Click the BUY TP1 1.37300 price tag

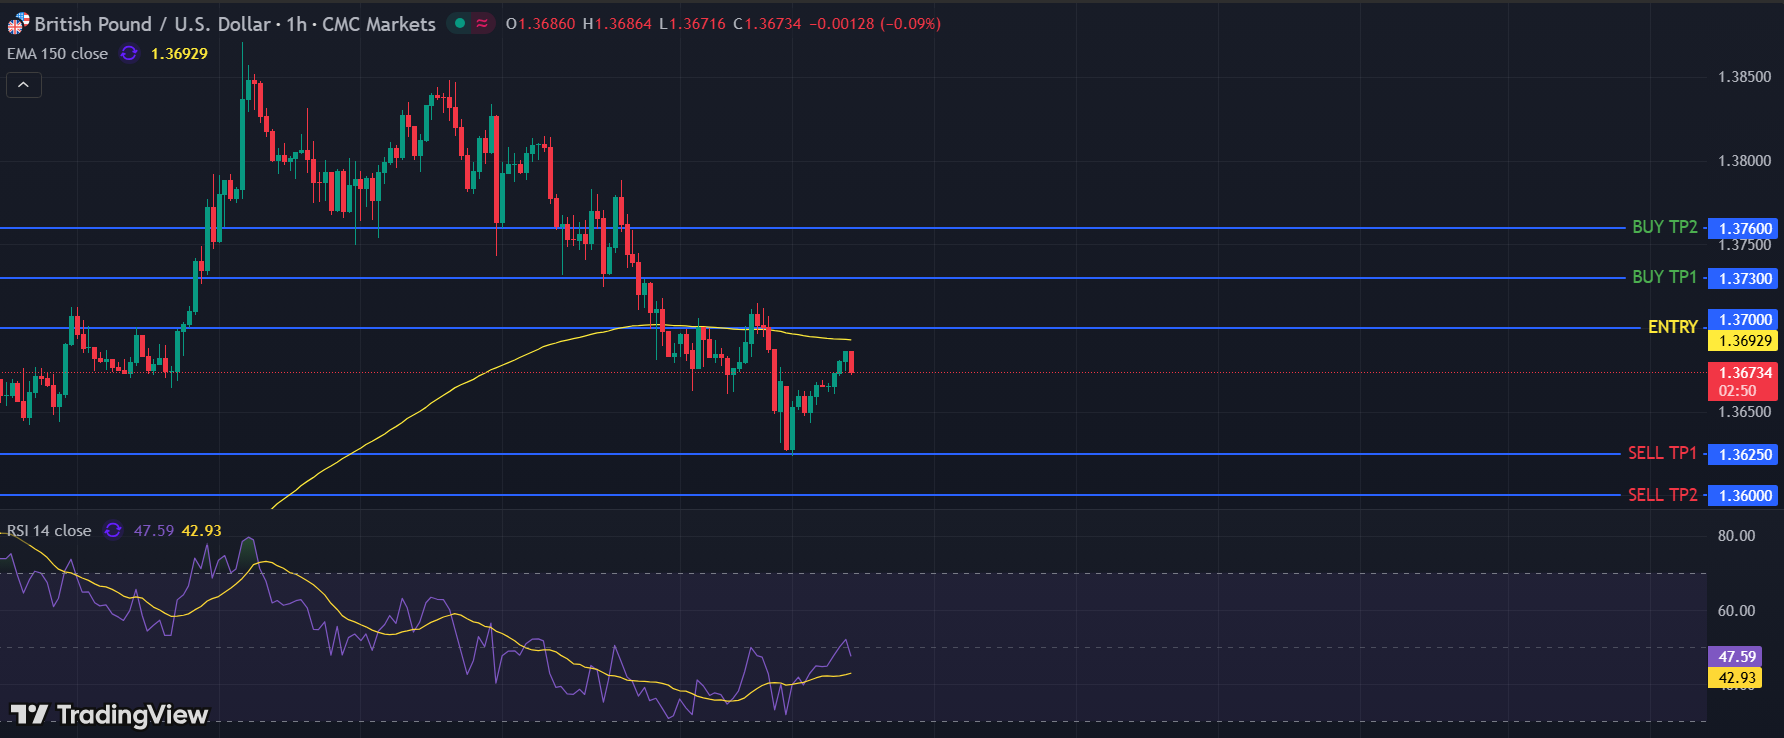pyautogui.click(x=1744, y=278)
